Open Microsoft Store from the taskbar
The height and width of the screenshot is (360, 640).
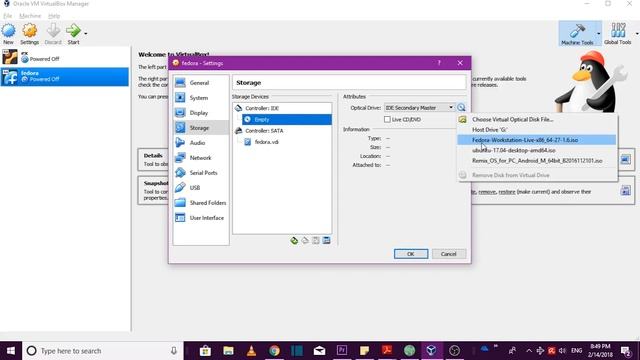(x=205, y=351)
